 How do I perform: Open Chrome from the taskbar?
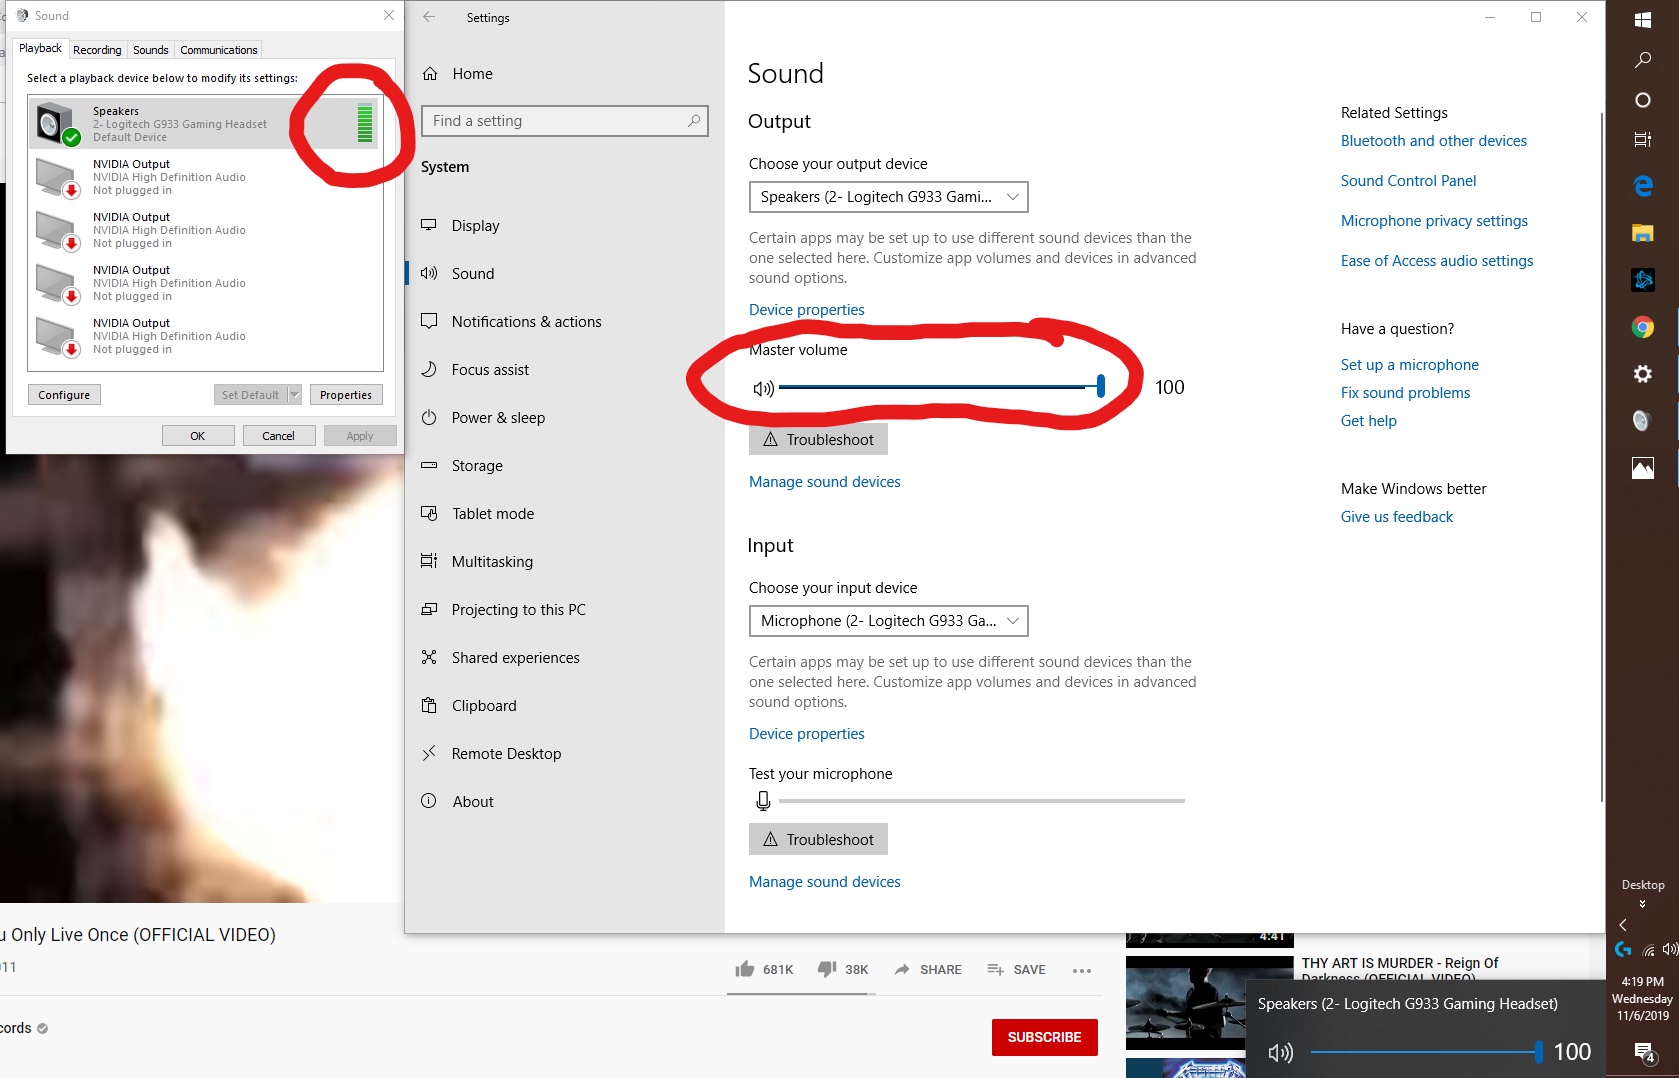1642,327
